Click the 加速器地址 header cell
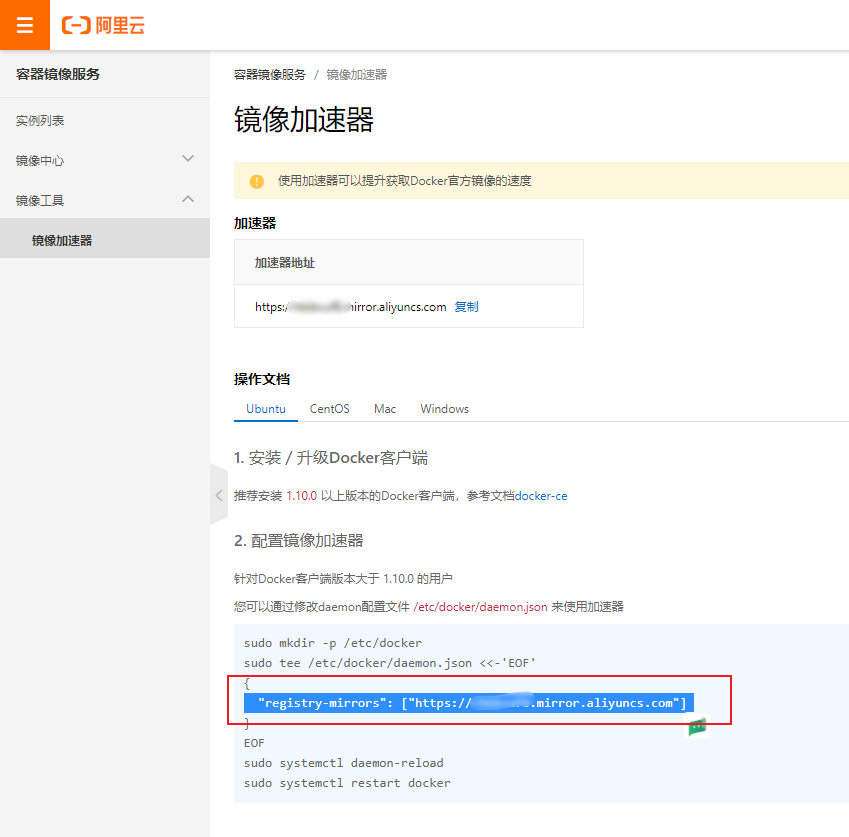 point(409,263)
